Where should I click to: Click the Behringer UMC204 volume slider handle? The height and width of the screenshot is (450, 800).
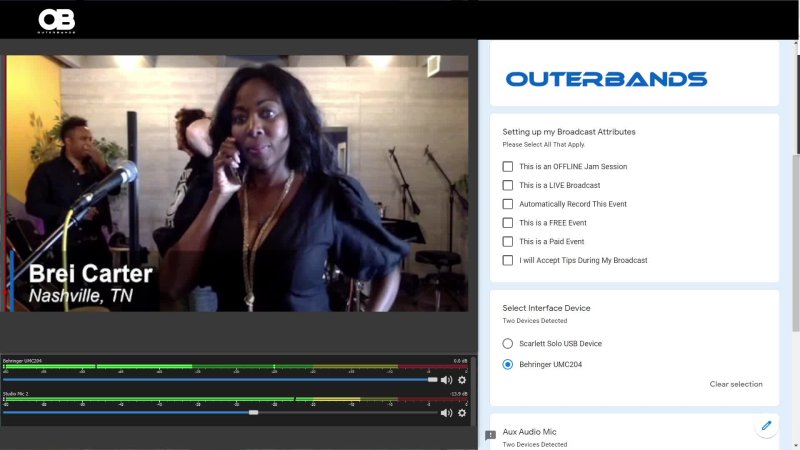pyautogui.click(x=432, y=380)
